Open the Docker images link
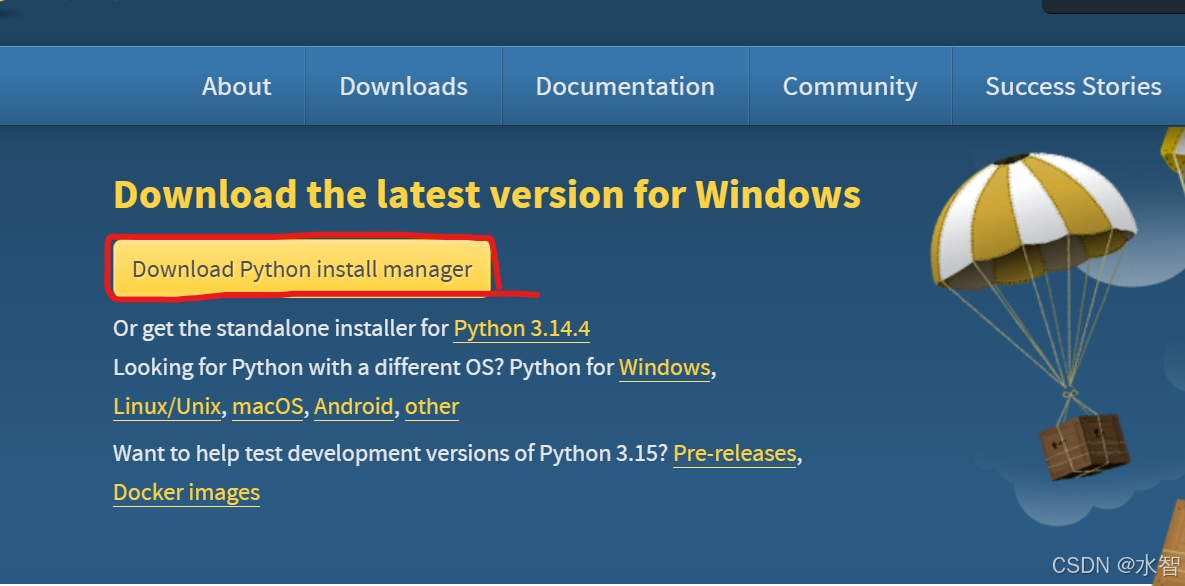 (187, 493)
